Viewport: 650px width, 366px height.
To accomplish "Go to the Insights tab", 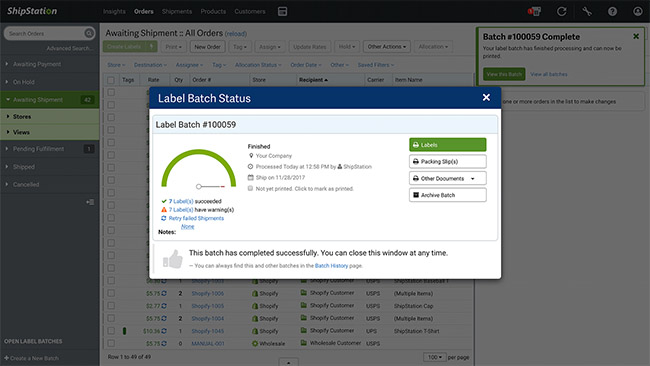I will pos(114,11).
